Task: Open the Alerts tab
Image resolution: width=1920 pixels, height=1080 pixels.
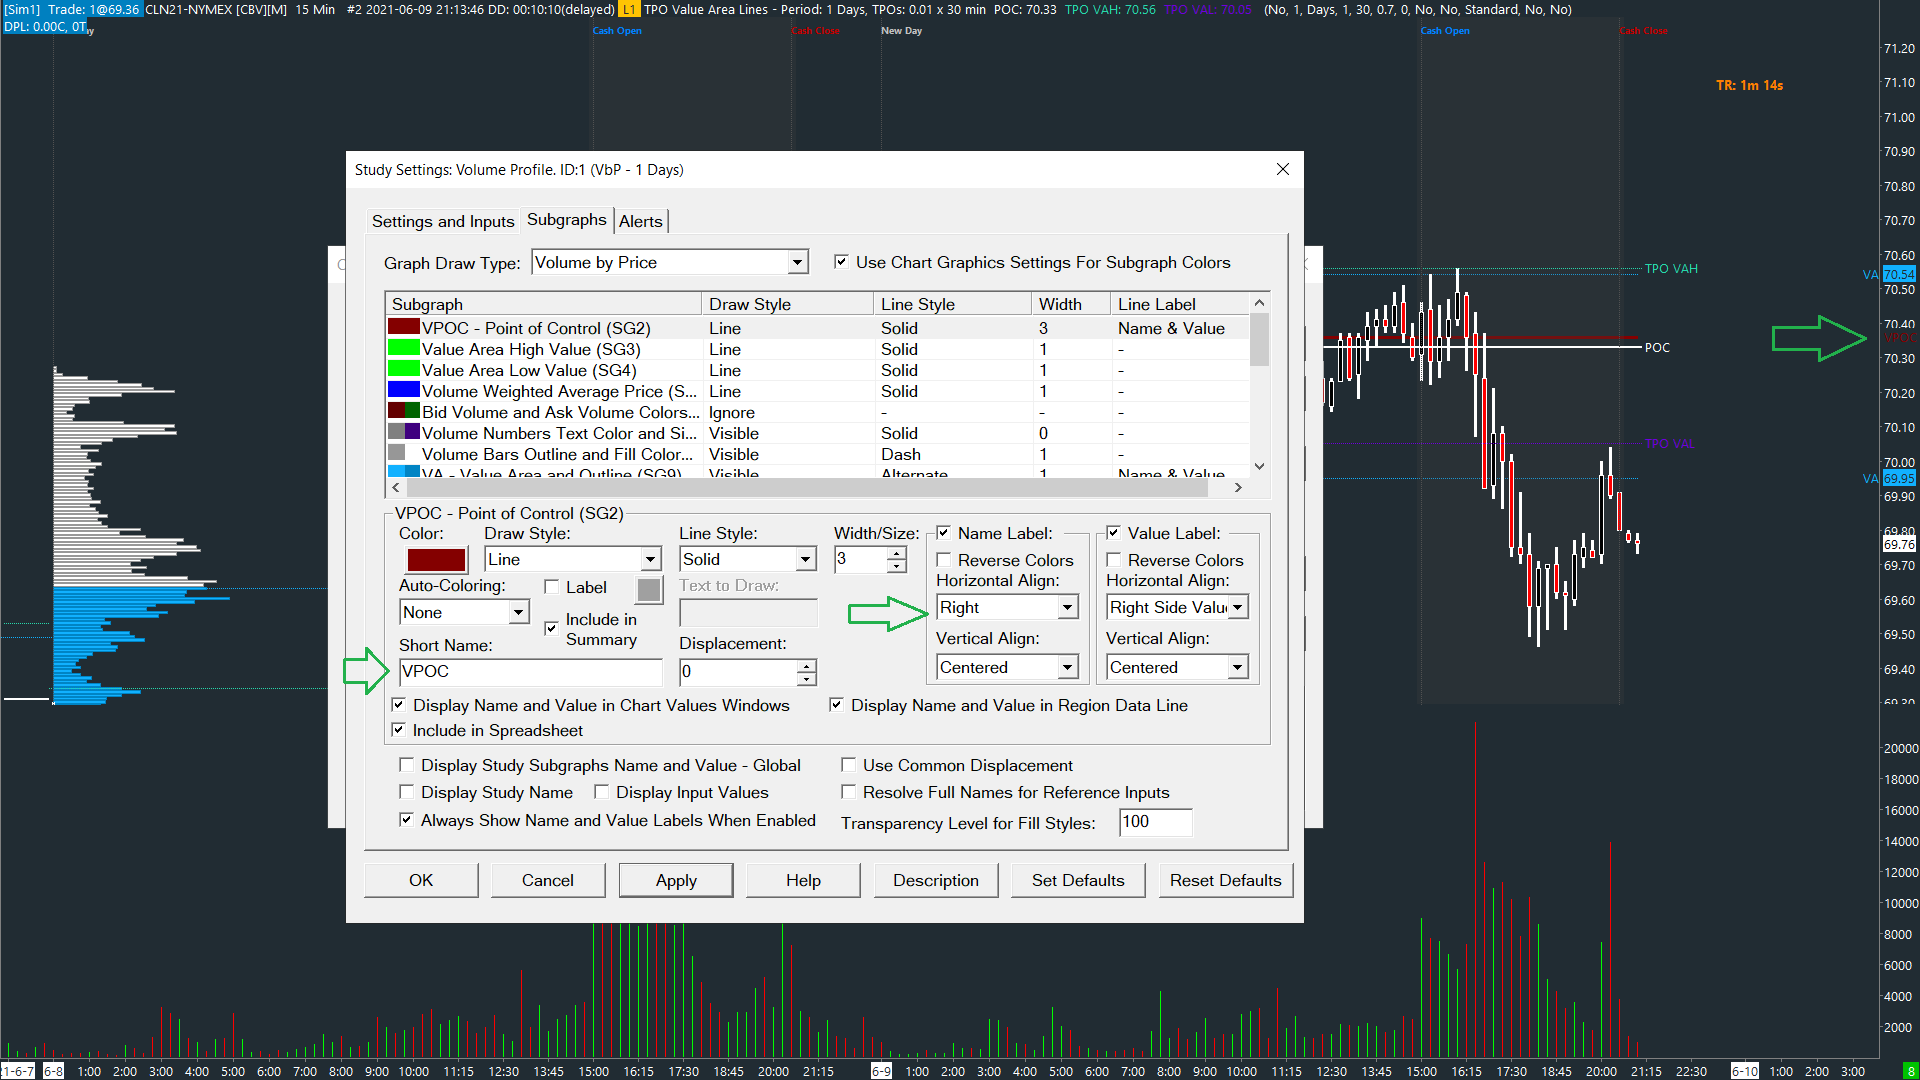Action: point(640,221)
